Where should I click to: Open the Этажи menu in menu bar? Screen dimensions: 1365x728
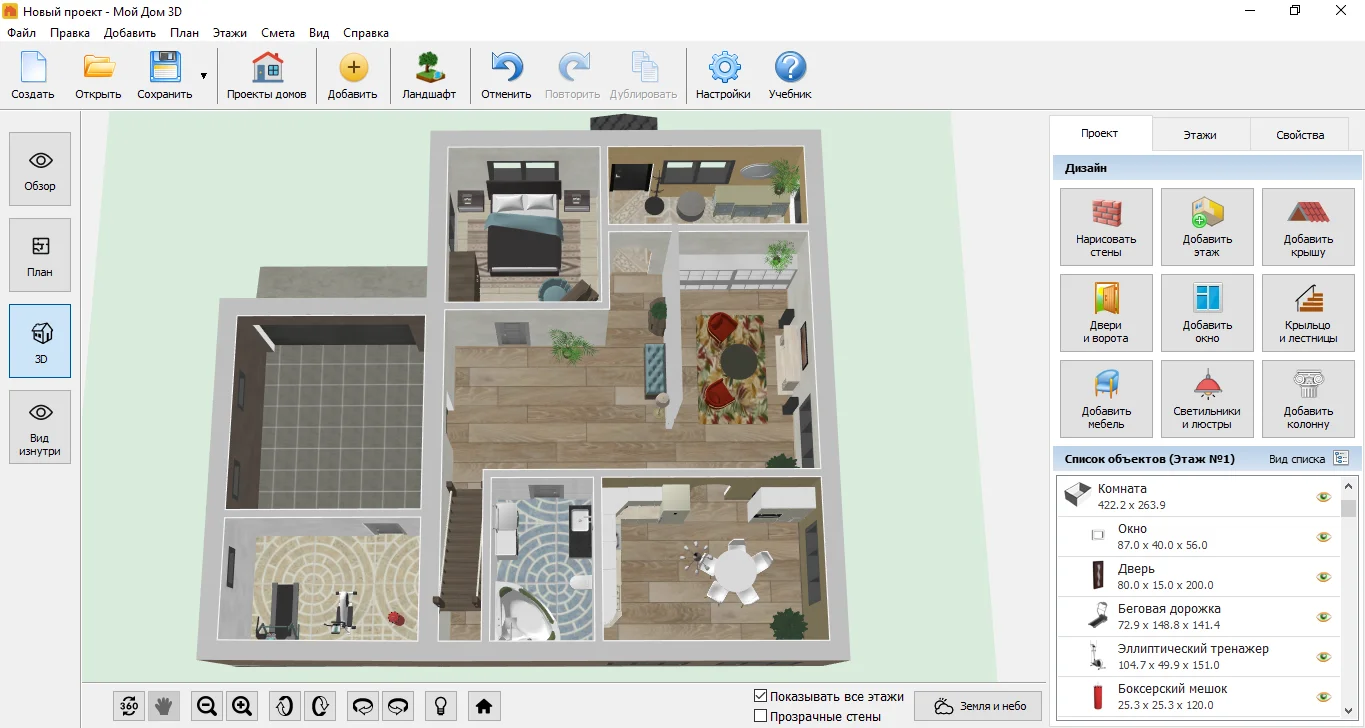(x=229, y=33)
